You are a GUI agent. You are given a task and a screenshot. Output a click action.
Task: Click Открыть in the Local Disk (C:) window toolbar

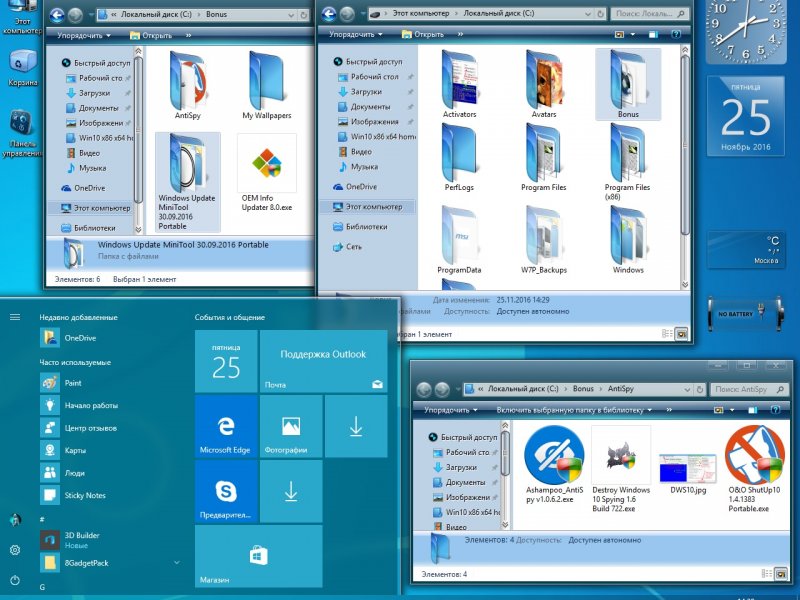click(x=423, y=34)
